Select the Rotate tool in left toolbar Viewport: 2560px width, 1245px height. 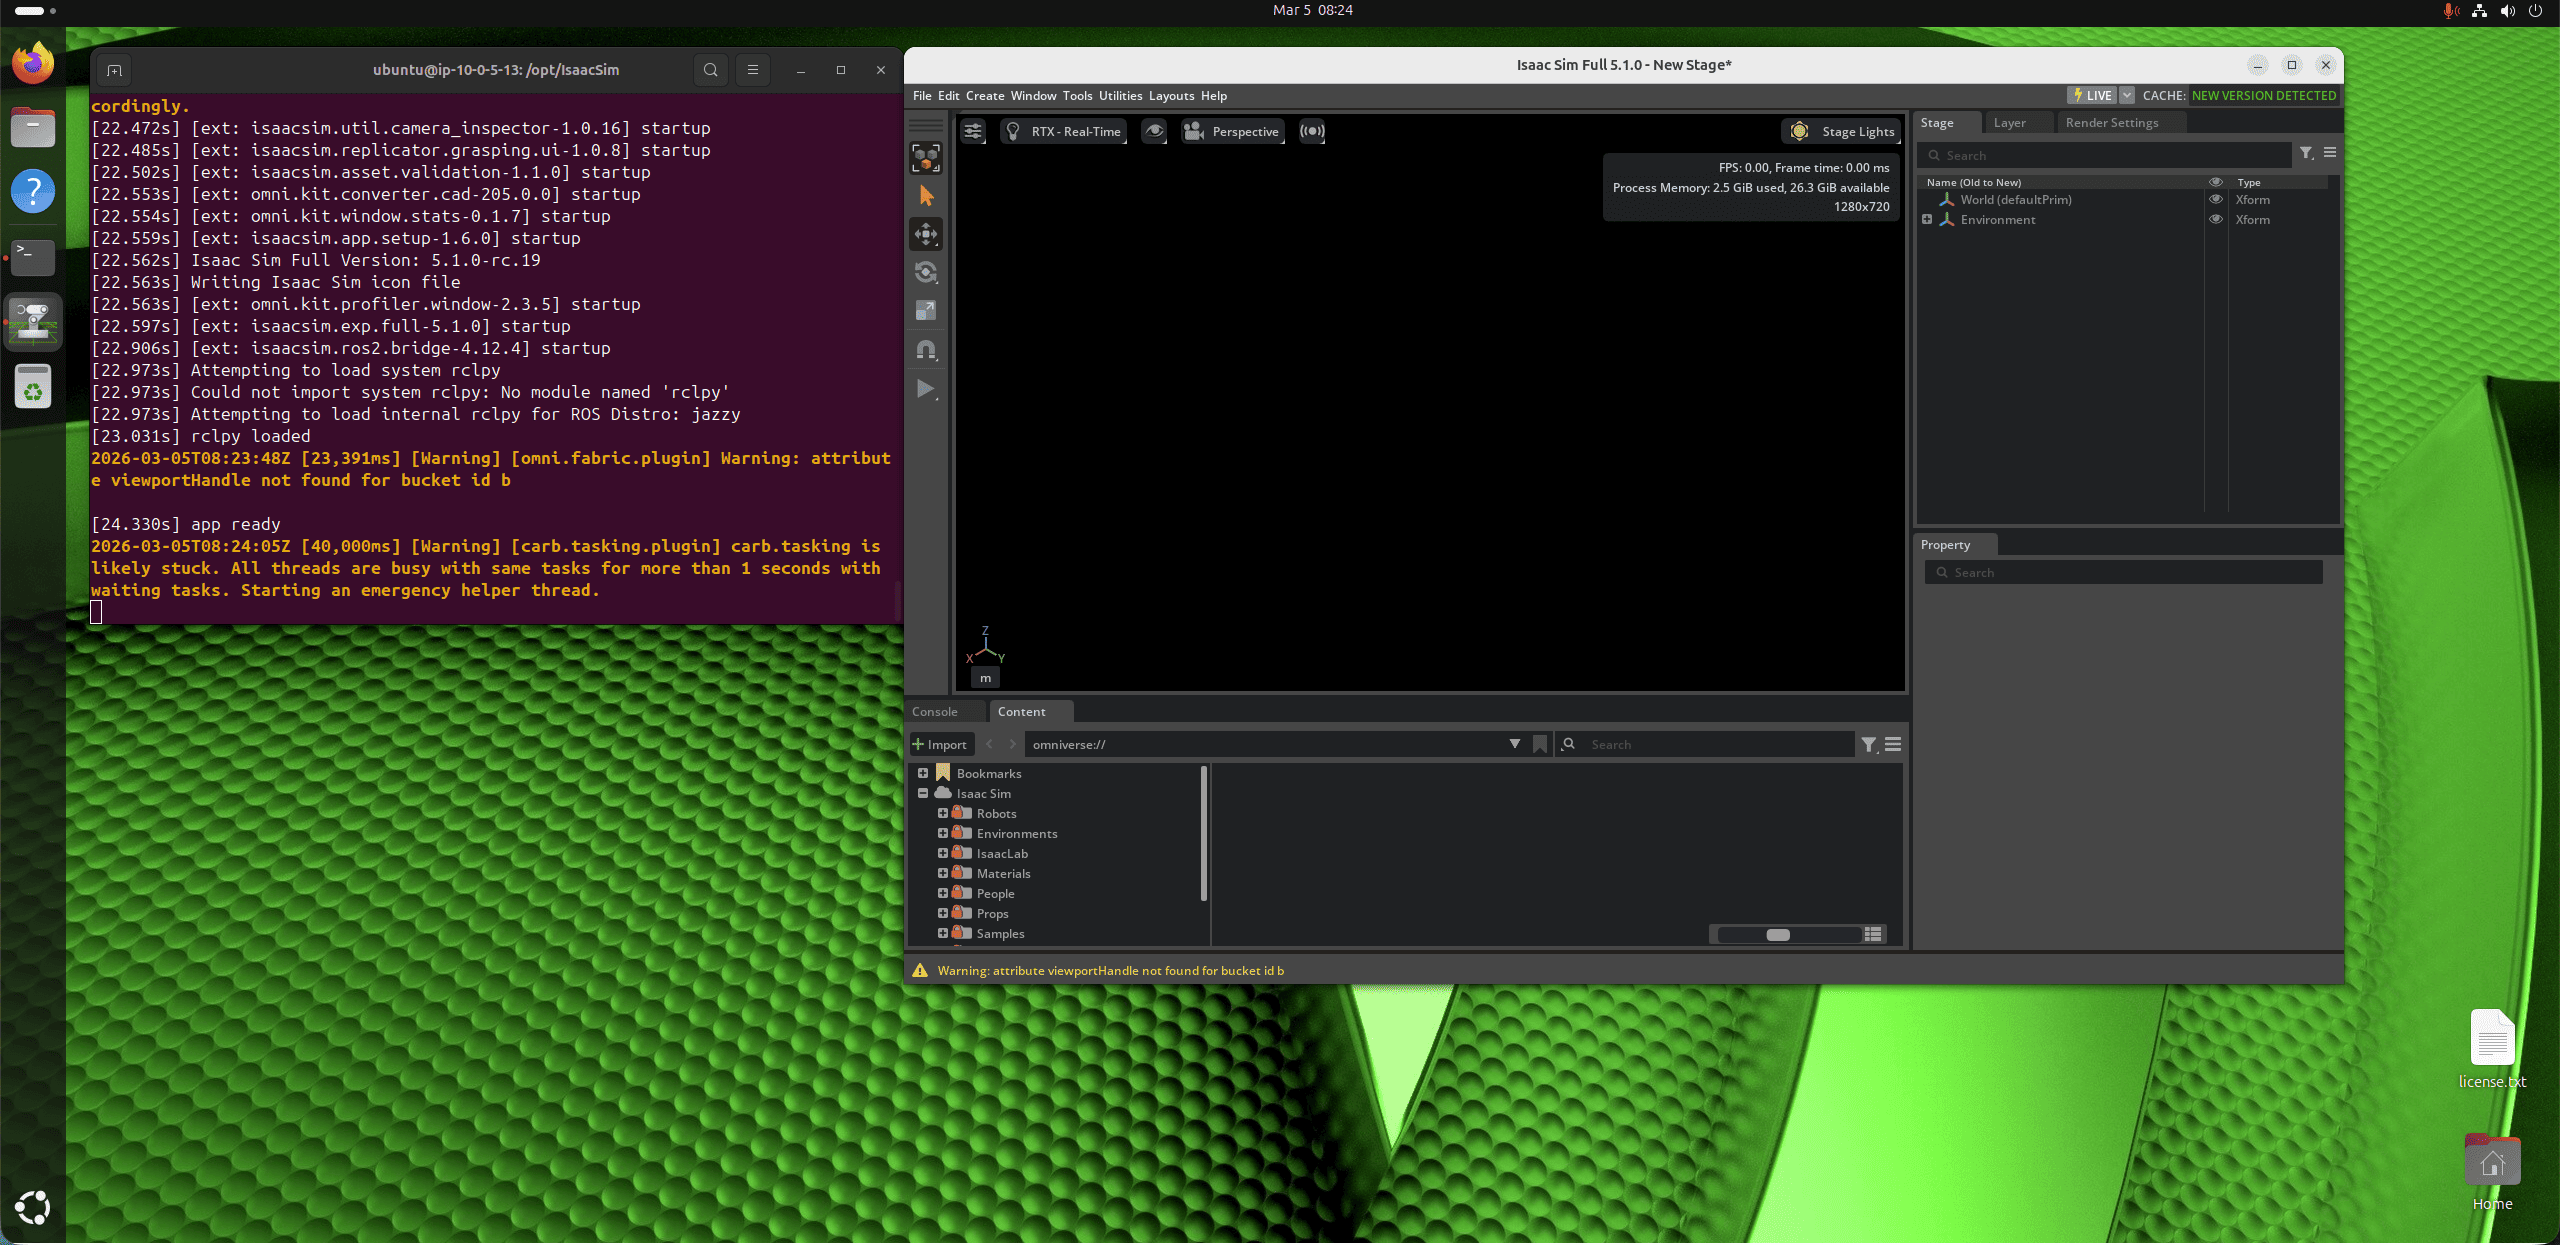tap(926, 272)
